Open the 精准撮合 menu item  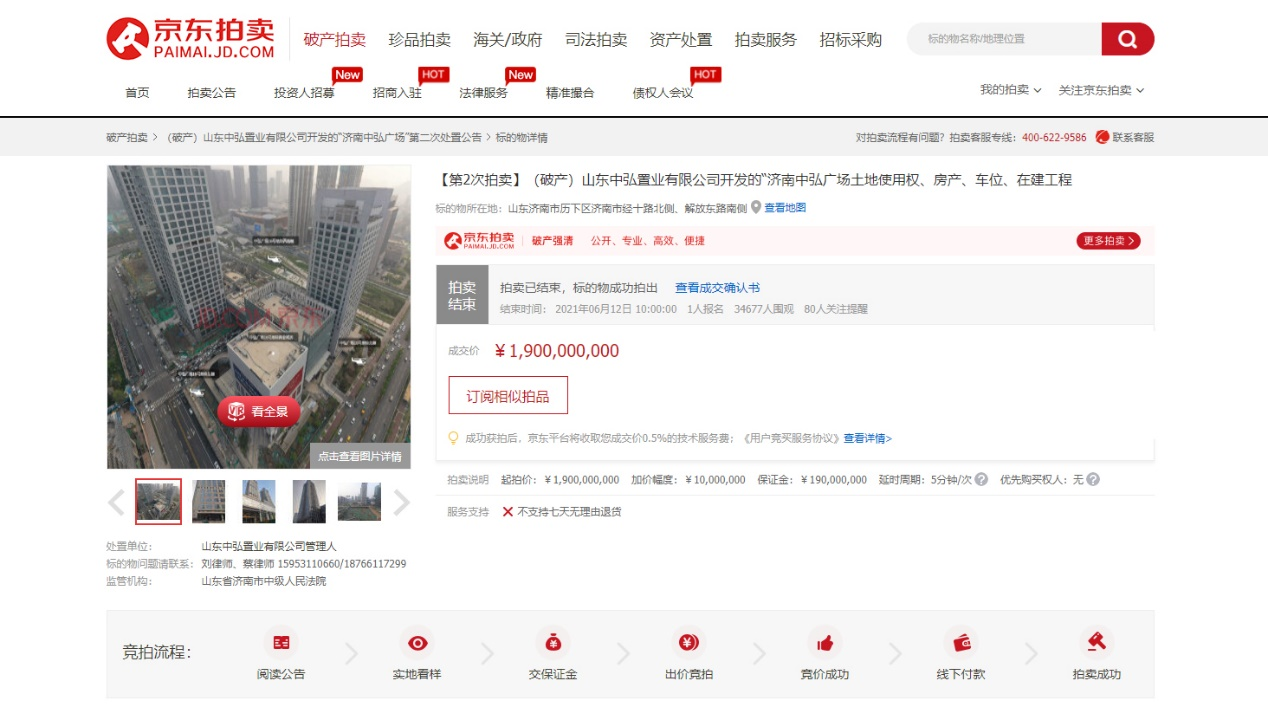click(570, 92)
